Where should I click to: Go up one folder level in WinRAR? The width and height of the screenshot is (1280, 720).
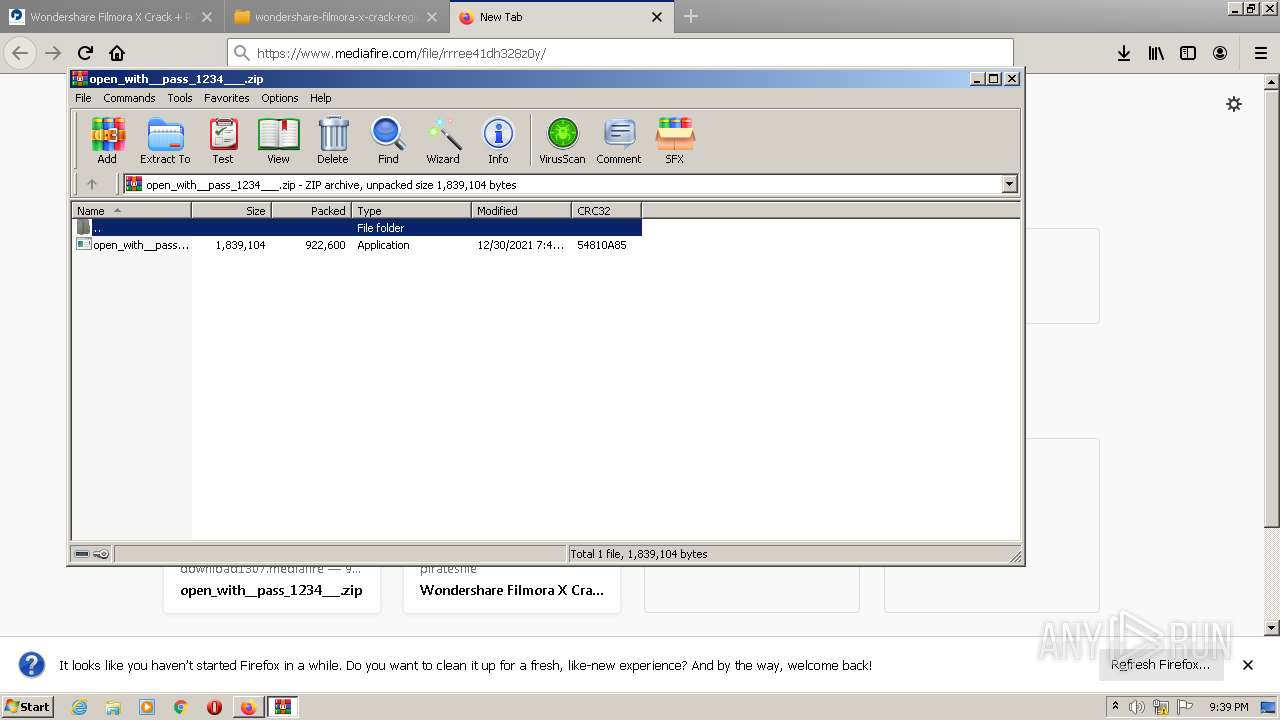92,184
